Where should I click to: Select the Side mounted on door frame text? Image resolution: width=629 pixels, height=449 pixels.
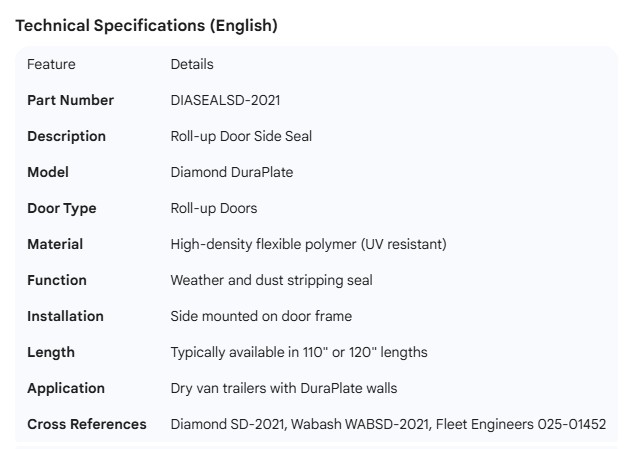coord(261,316)
